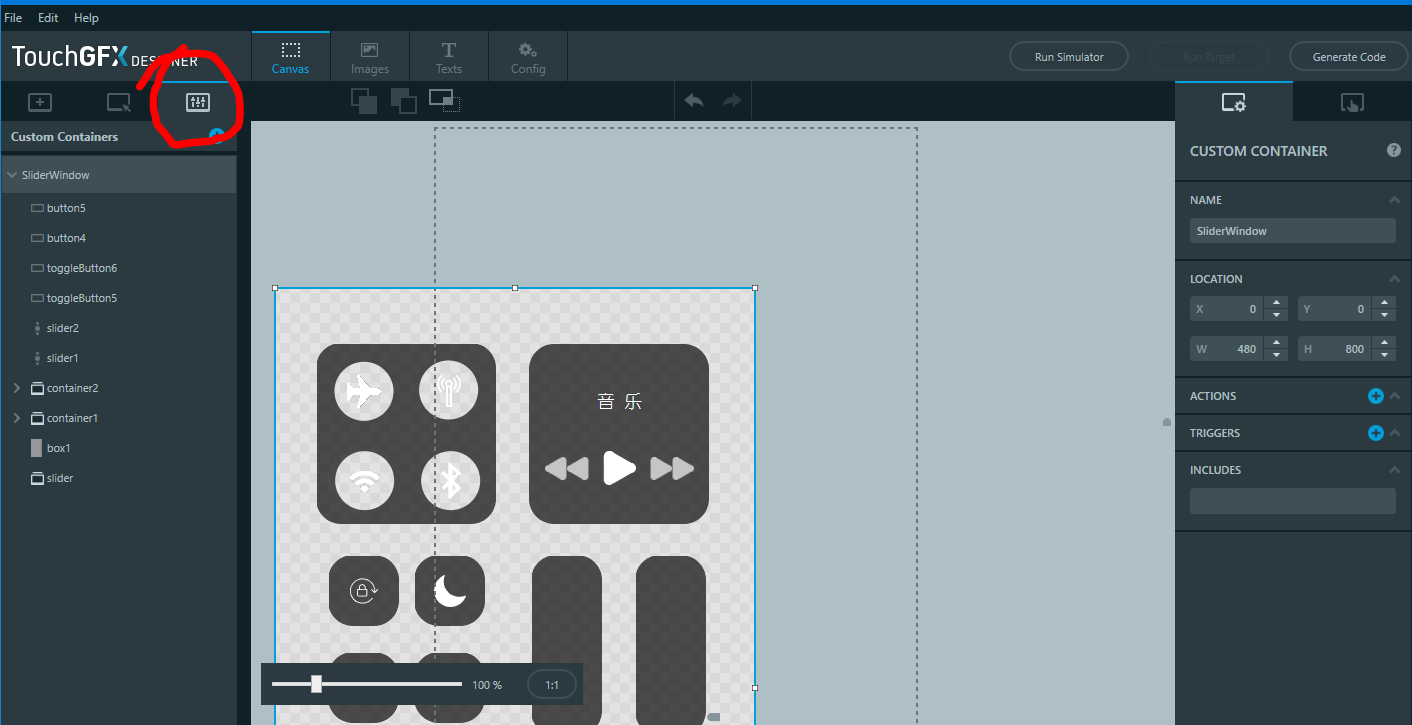Click the canvas zoom slider handle
The image size is (1412, 725).
pos(317,684)
